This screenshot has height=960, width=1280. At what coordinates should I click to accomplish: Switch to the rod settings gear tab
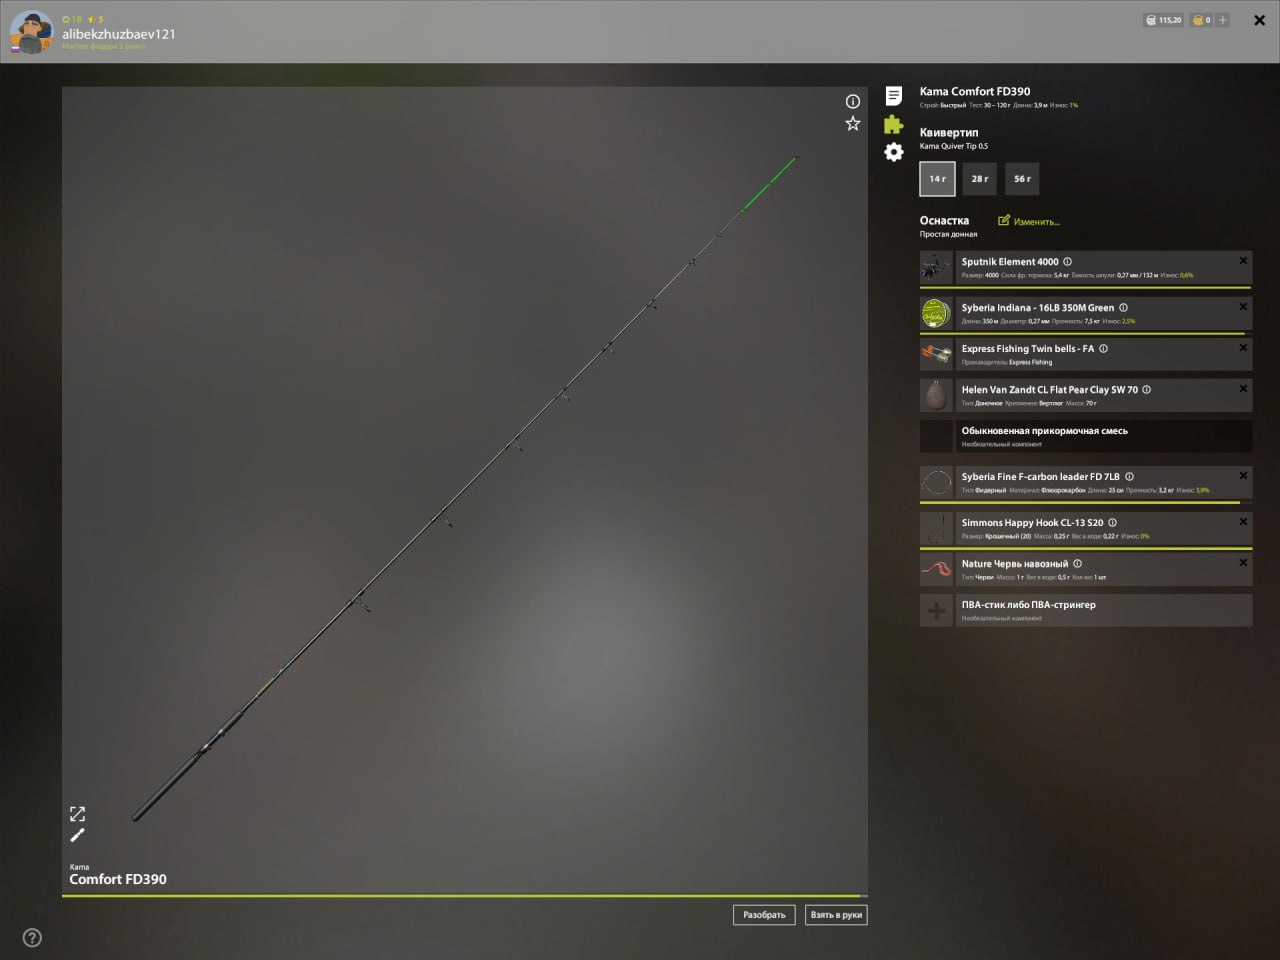pos(893,152)
